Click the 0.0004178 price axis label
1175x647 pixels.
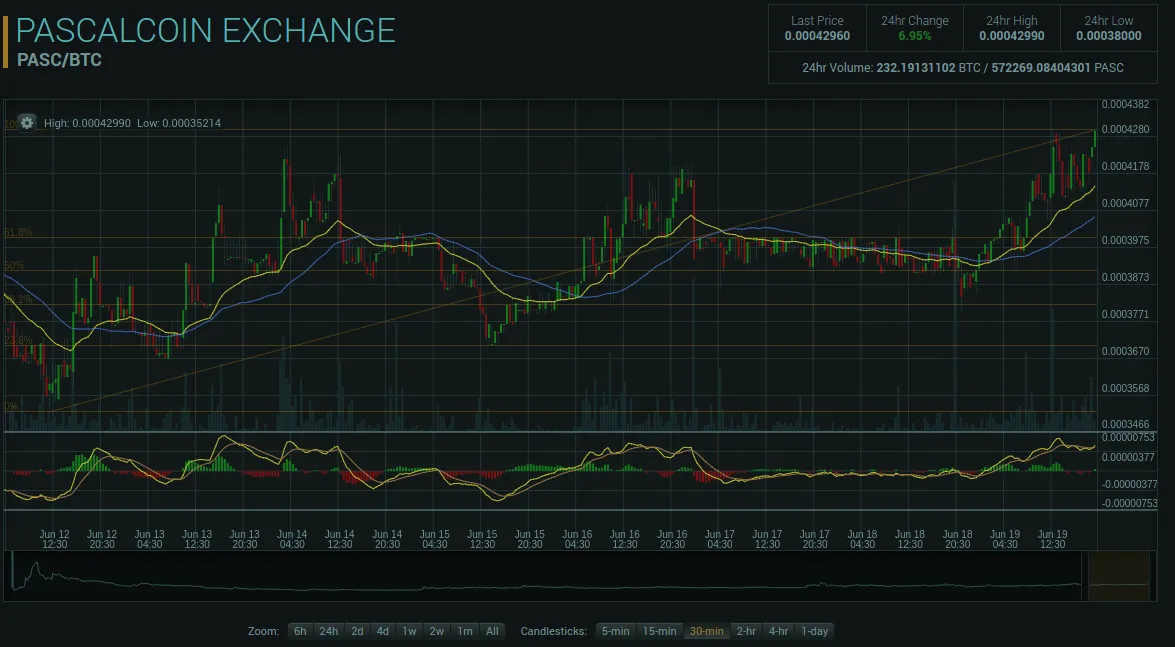click(x=1125, y=166)
